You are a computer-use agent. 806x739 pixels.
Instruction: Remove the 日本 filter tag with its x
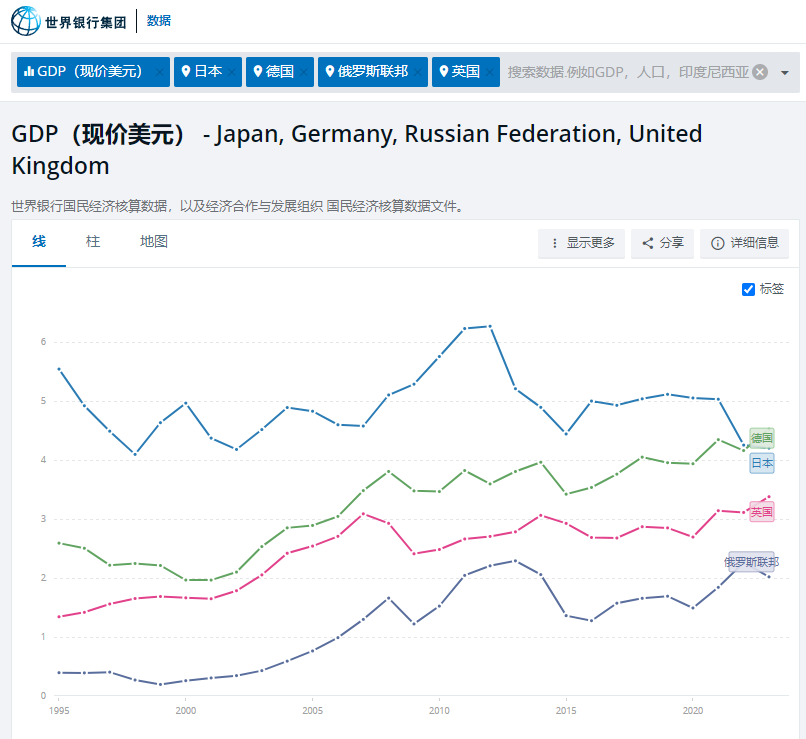(x=232, y=72)
